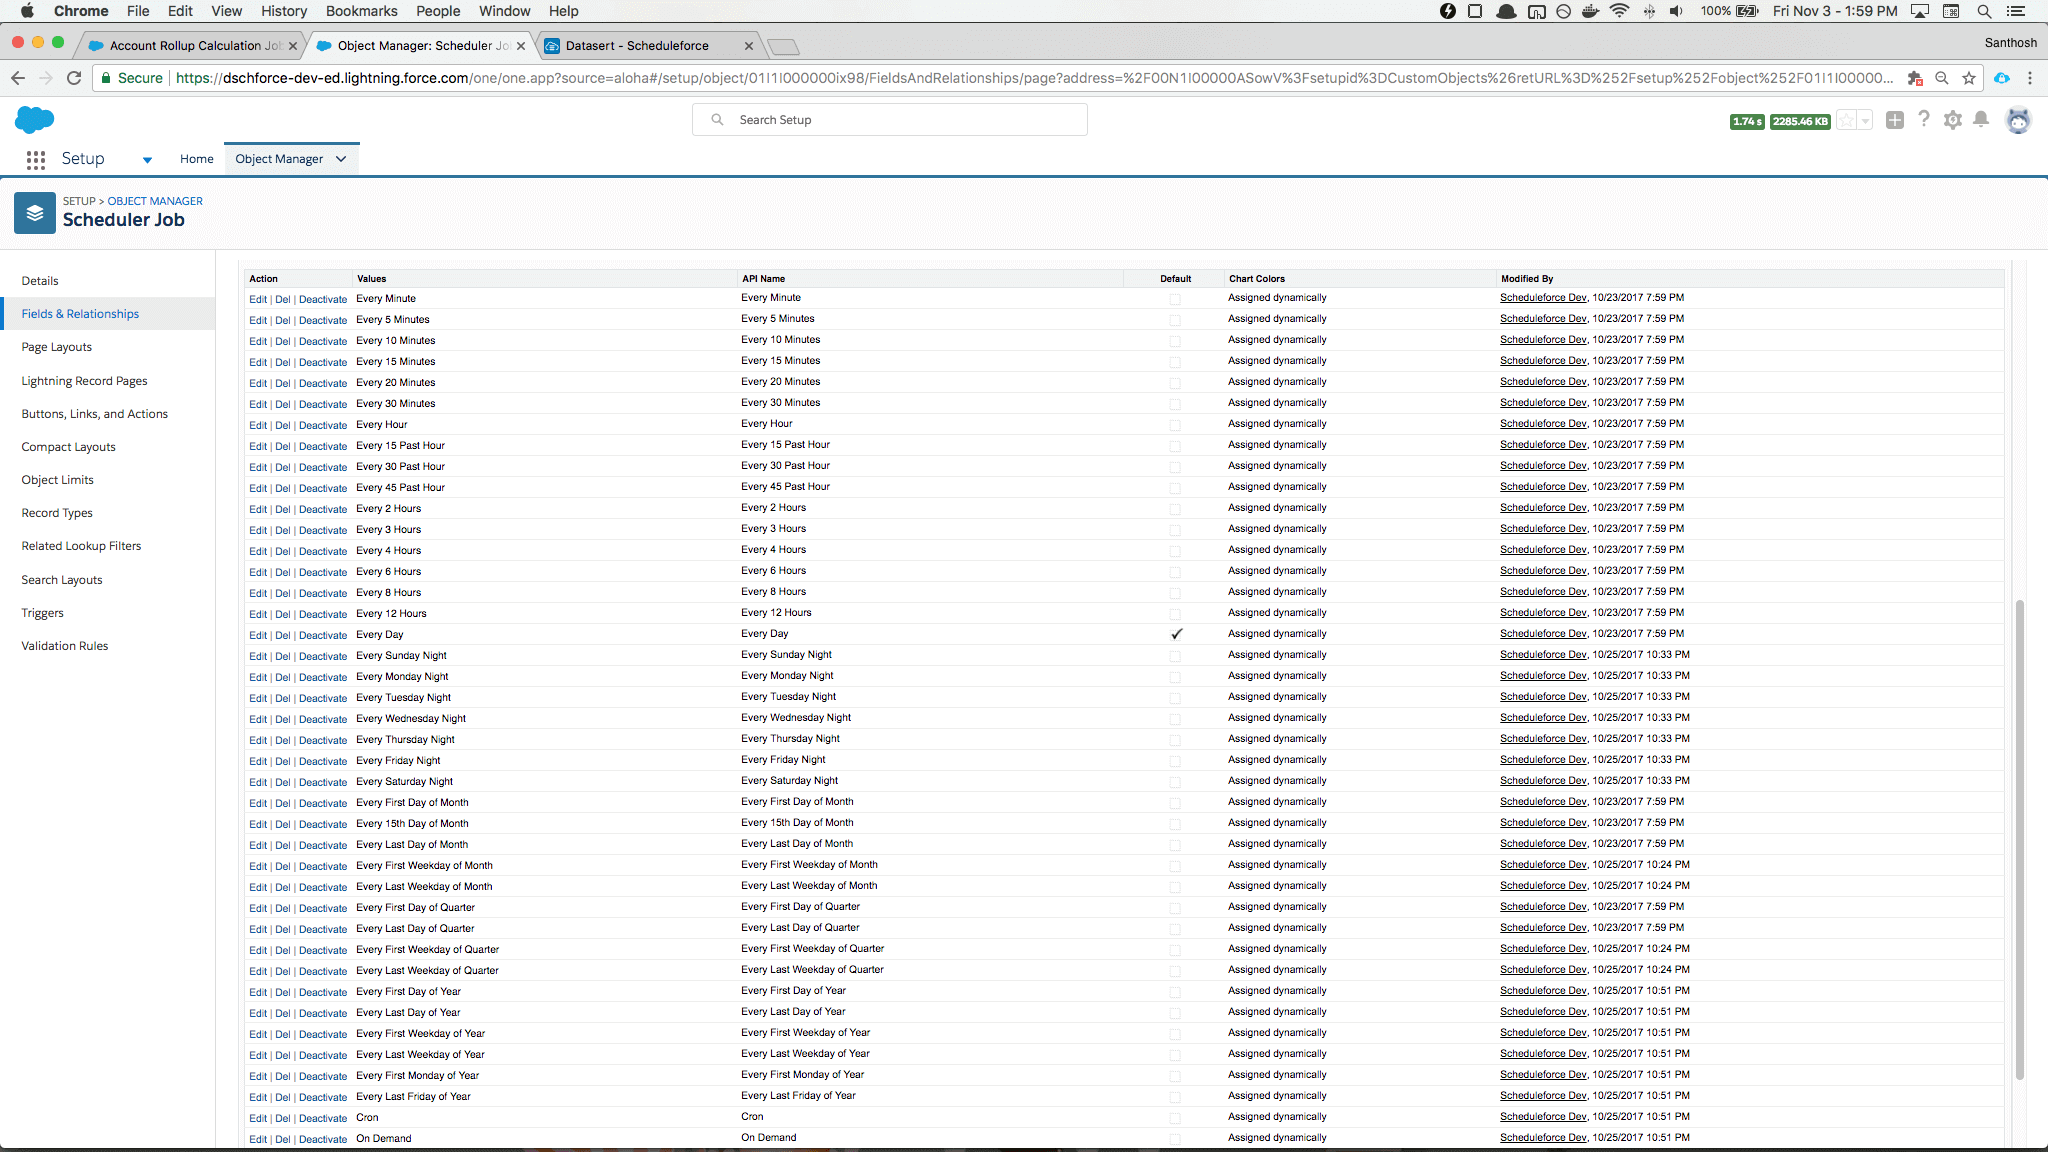Toggle the Every Day default checkbox
This screenshot has width=2048, height=1152.
tap(1176, 634)
